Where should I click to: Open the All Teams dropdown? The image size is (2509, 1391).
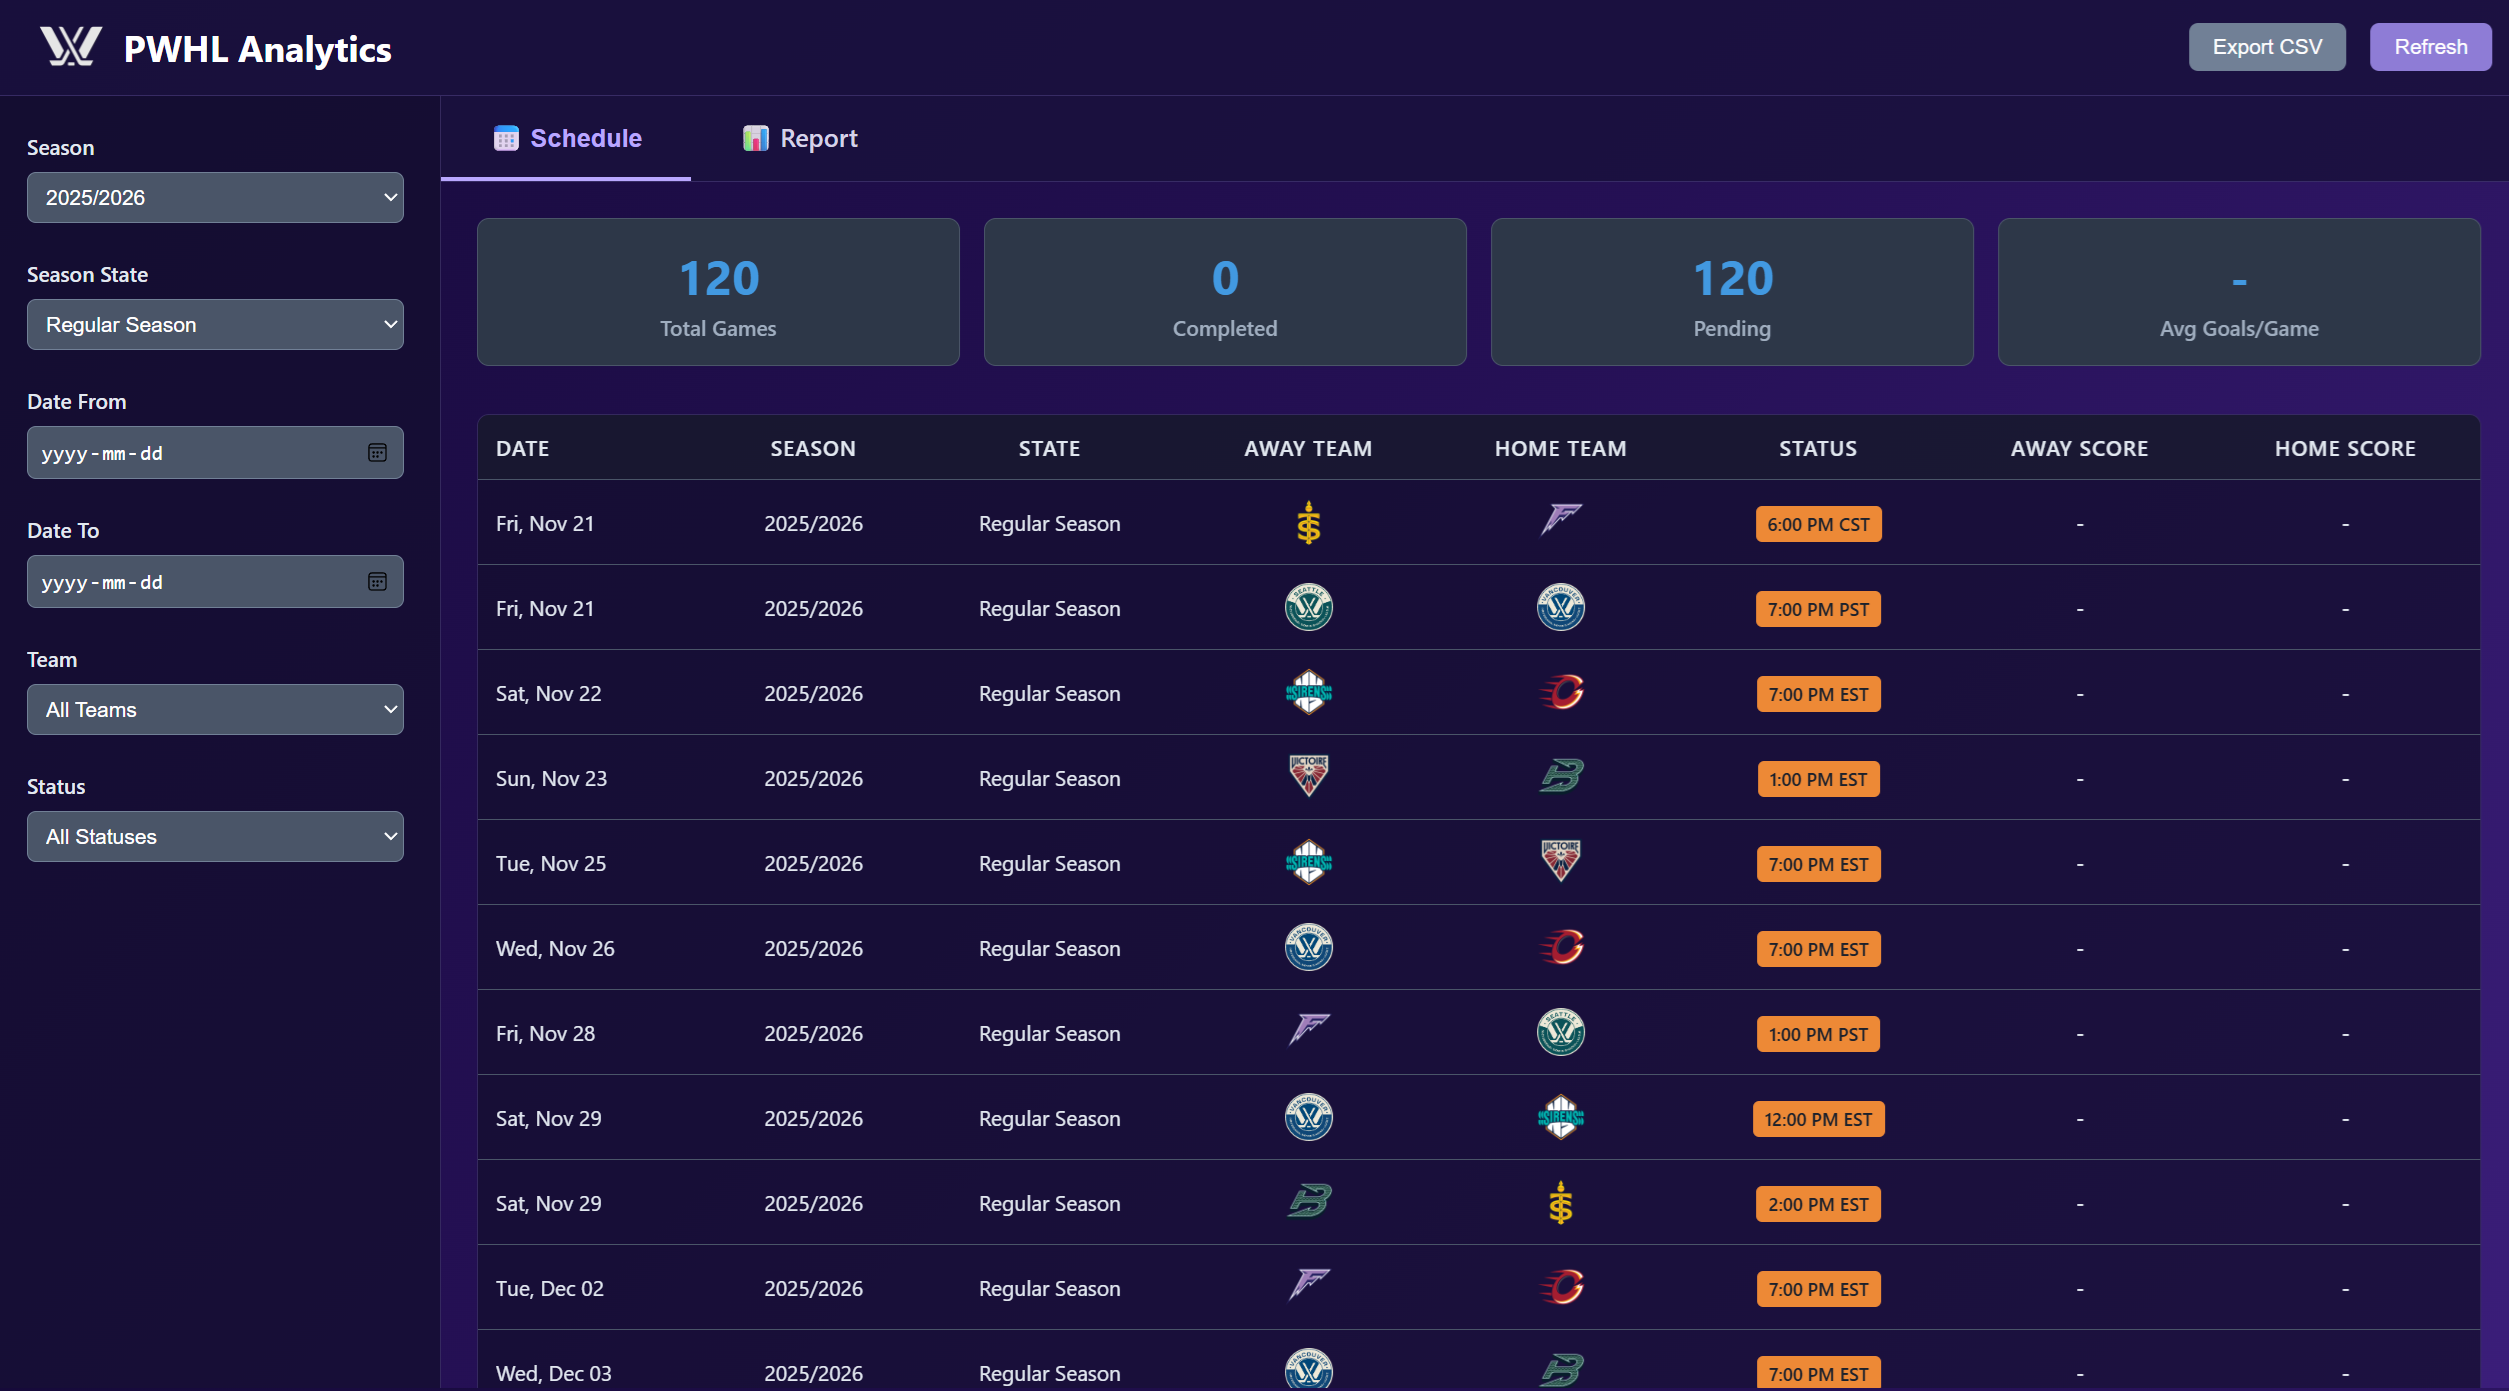[215, 710]
